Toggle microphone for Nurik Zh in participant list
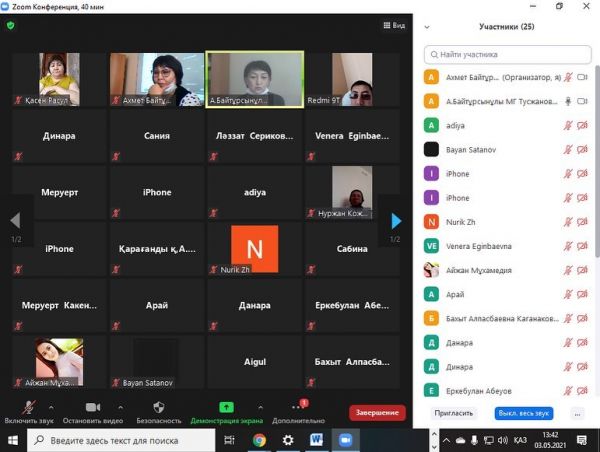The height and width of the screenshot is (452, 600). point(568,221)
